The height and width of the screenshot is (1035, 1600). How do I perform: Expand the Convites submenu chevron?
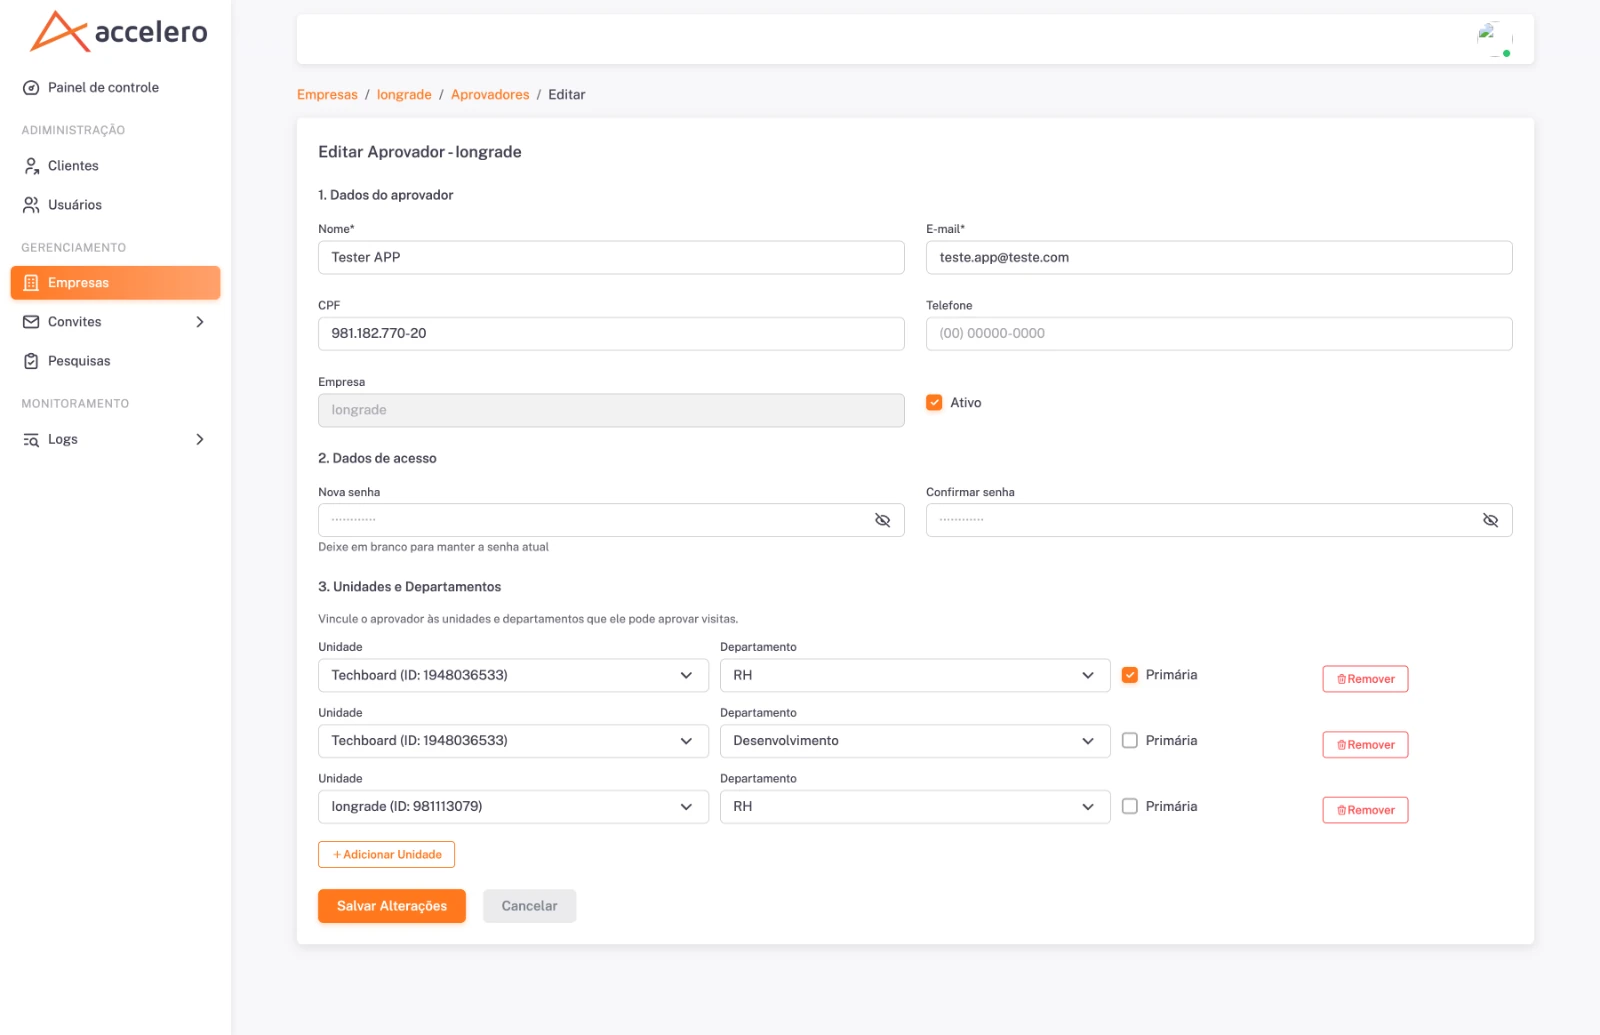200,322
